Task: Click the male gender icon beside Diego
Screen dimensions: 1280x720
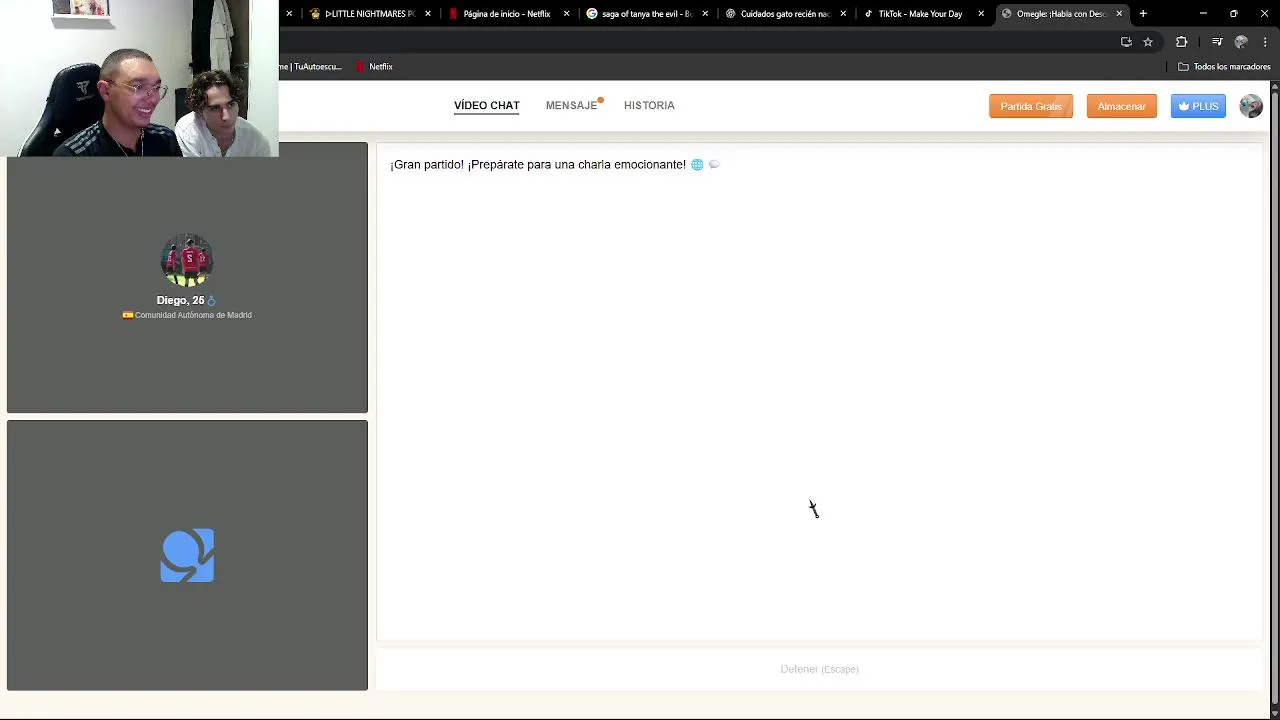Action: click(211, 300)
